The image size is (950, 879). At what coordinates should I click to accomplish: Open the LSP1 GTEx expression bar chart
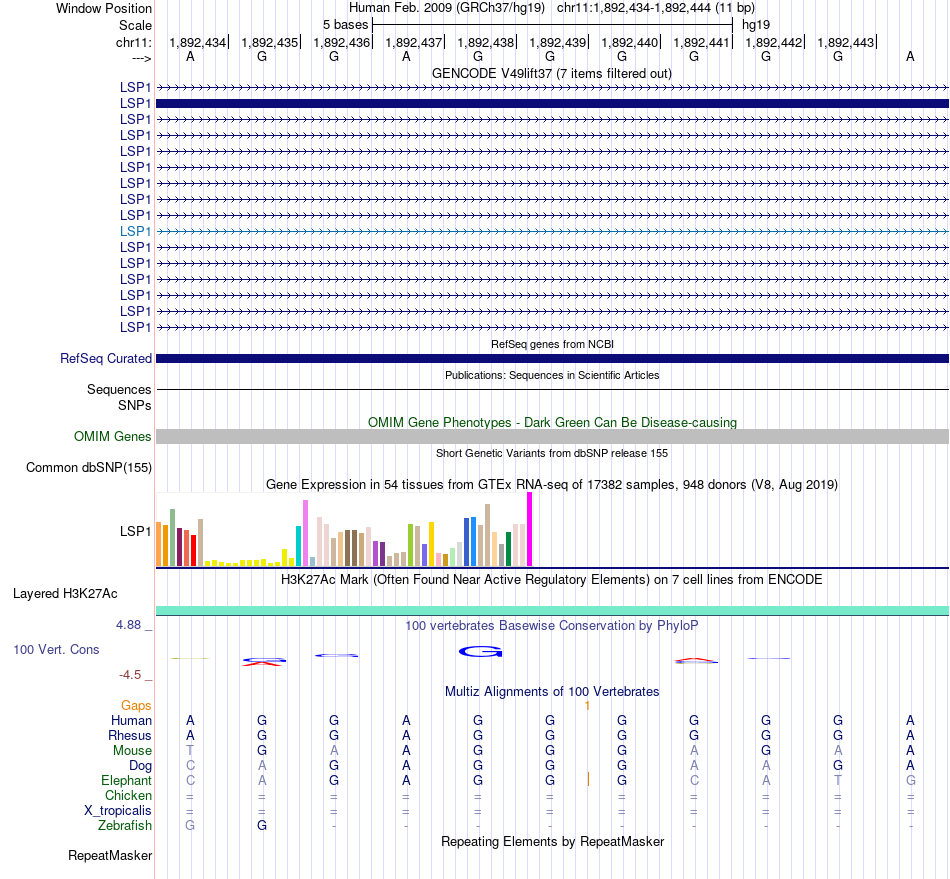(344, 530)
